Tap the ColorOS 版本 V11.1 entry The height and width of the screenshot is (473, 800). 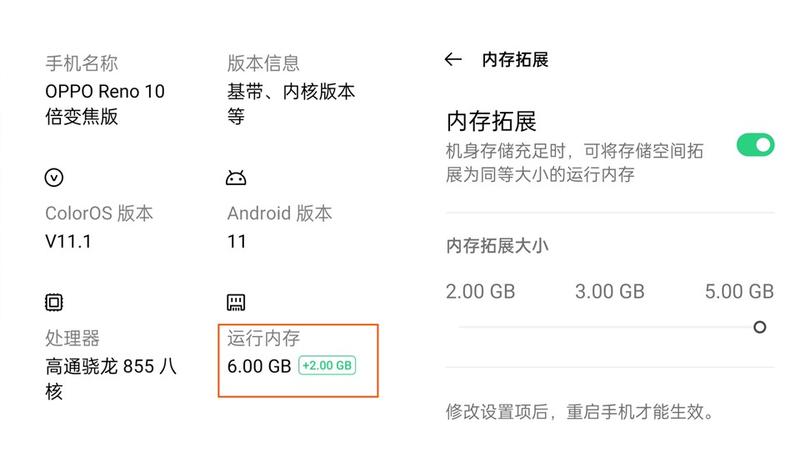point(99,227)
